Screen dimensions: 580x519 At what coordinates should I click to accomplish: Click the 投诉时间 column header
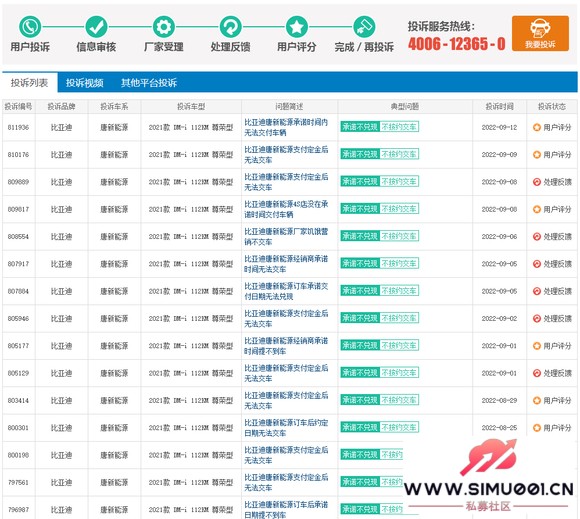pyautogui.click(x=499, y=107)
